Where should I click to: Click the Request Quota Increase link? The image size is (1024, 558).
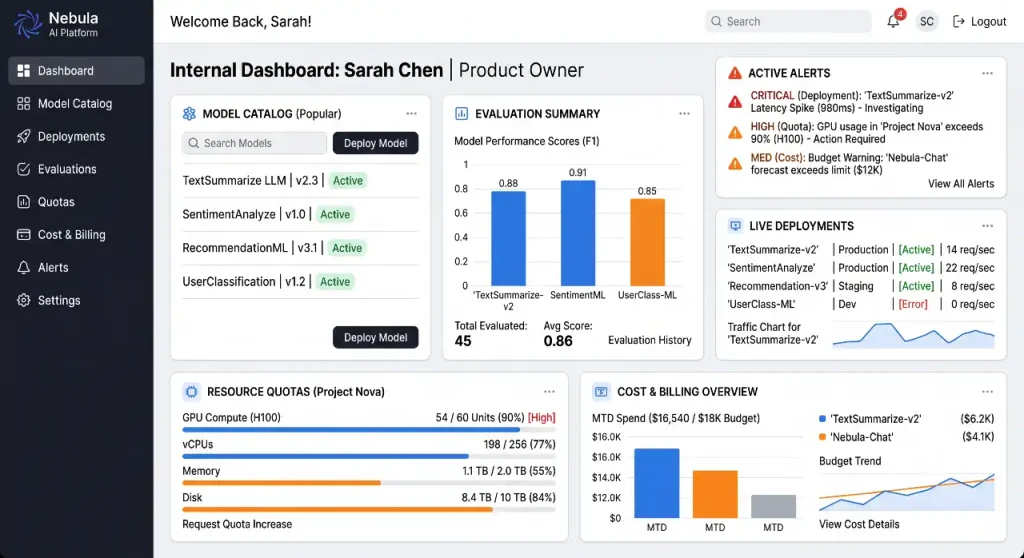pyautogui.click(x=237, y=524)
